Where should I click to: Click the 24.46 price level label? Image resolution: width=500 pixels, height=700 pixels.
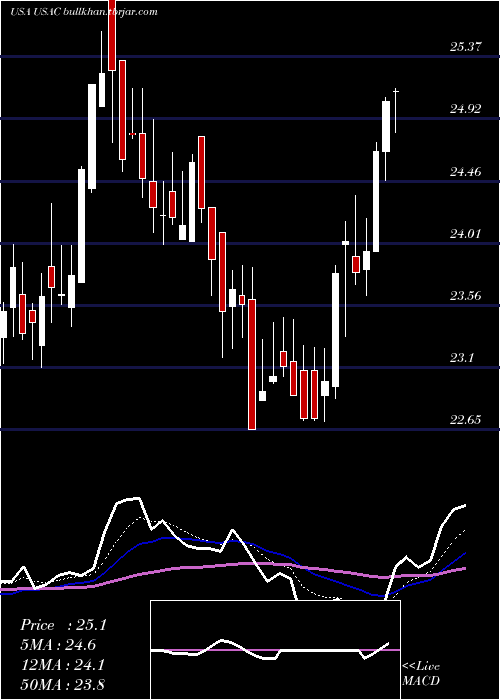tap(466, 171)
